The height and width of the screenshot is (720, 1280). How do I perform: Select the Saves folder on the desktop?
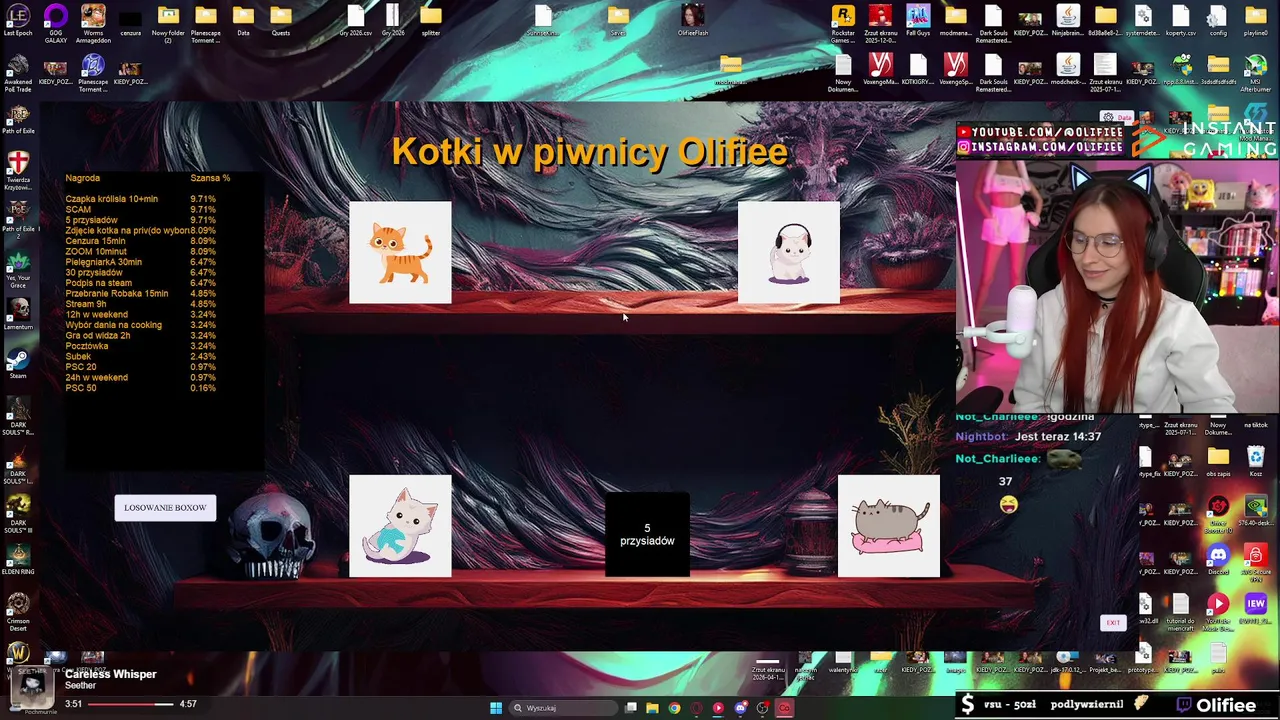(x=618, y=20)
